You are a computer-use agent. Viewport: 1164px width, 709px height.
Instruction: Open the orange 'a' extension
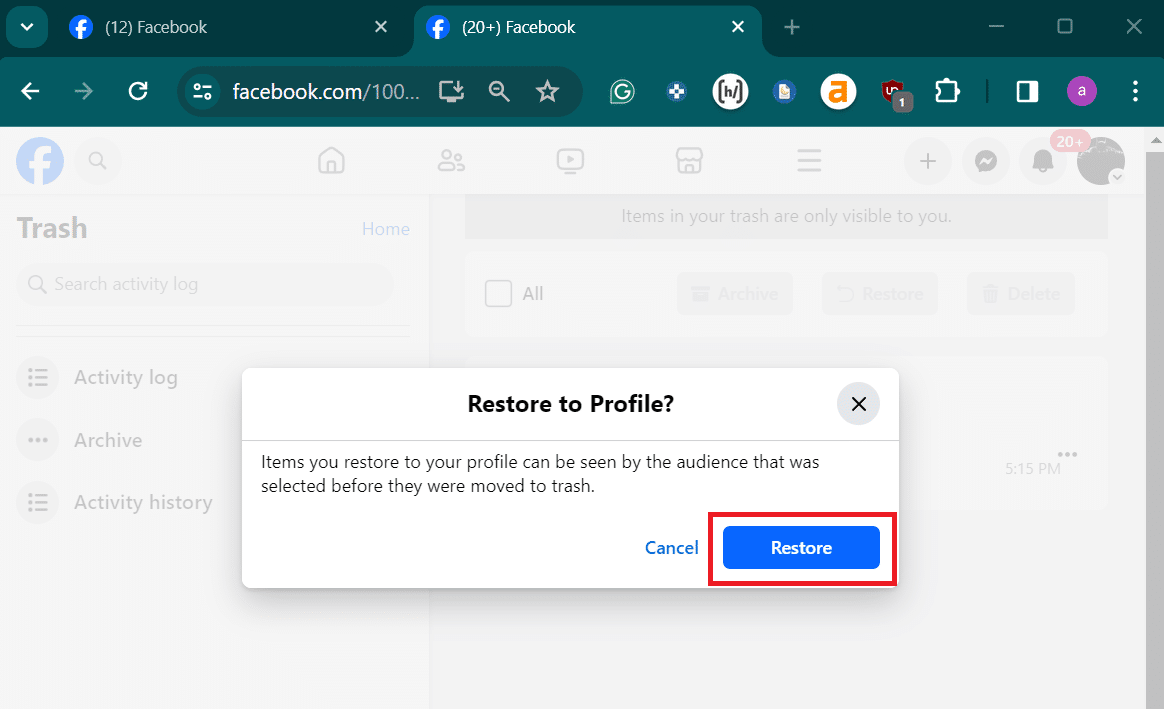coord(838,91)
